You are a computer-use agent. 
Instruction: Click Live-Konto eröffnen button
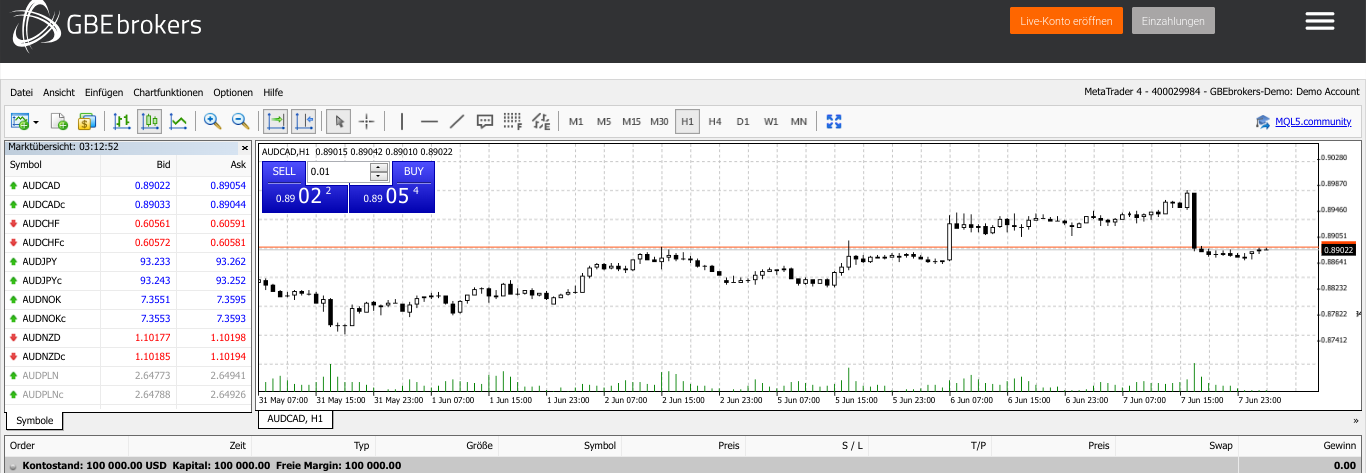tap(1067, 21)
